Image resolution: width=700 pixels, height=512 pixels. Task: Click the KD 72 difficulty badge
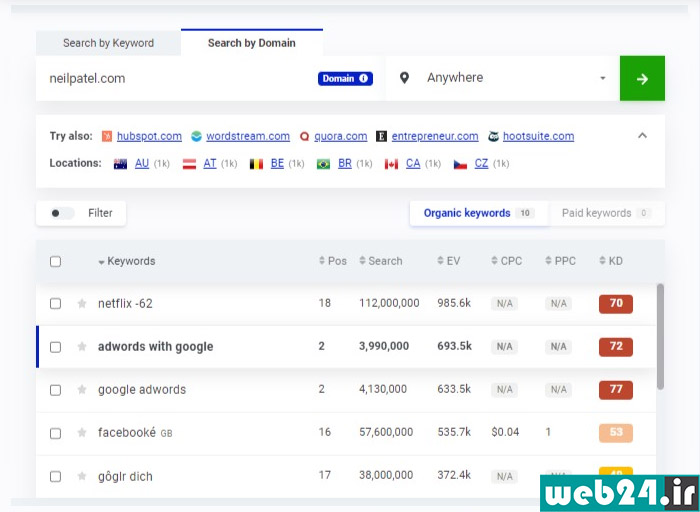616,347
